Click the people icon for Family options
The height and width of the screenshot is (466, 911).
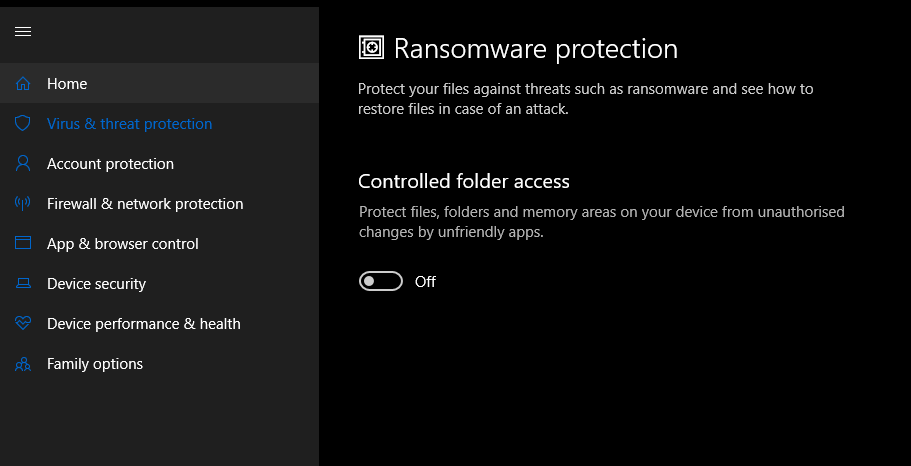point(23,364)
